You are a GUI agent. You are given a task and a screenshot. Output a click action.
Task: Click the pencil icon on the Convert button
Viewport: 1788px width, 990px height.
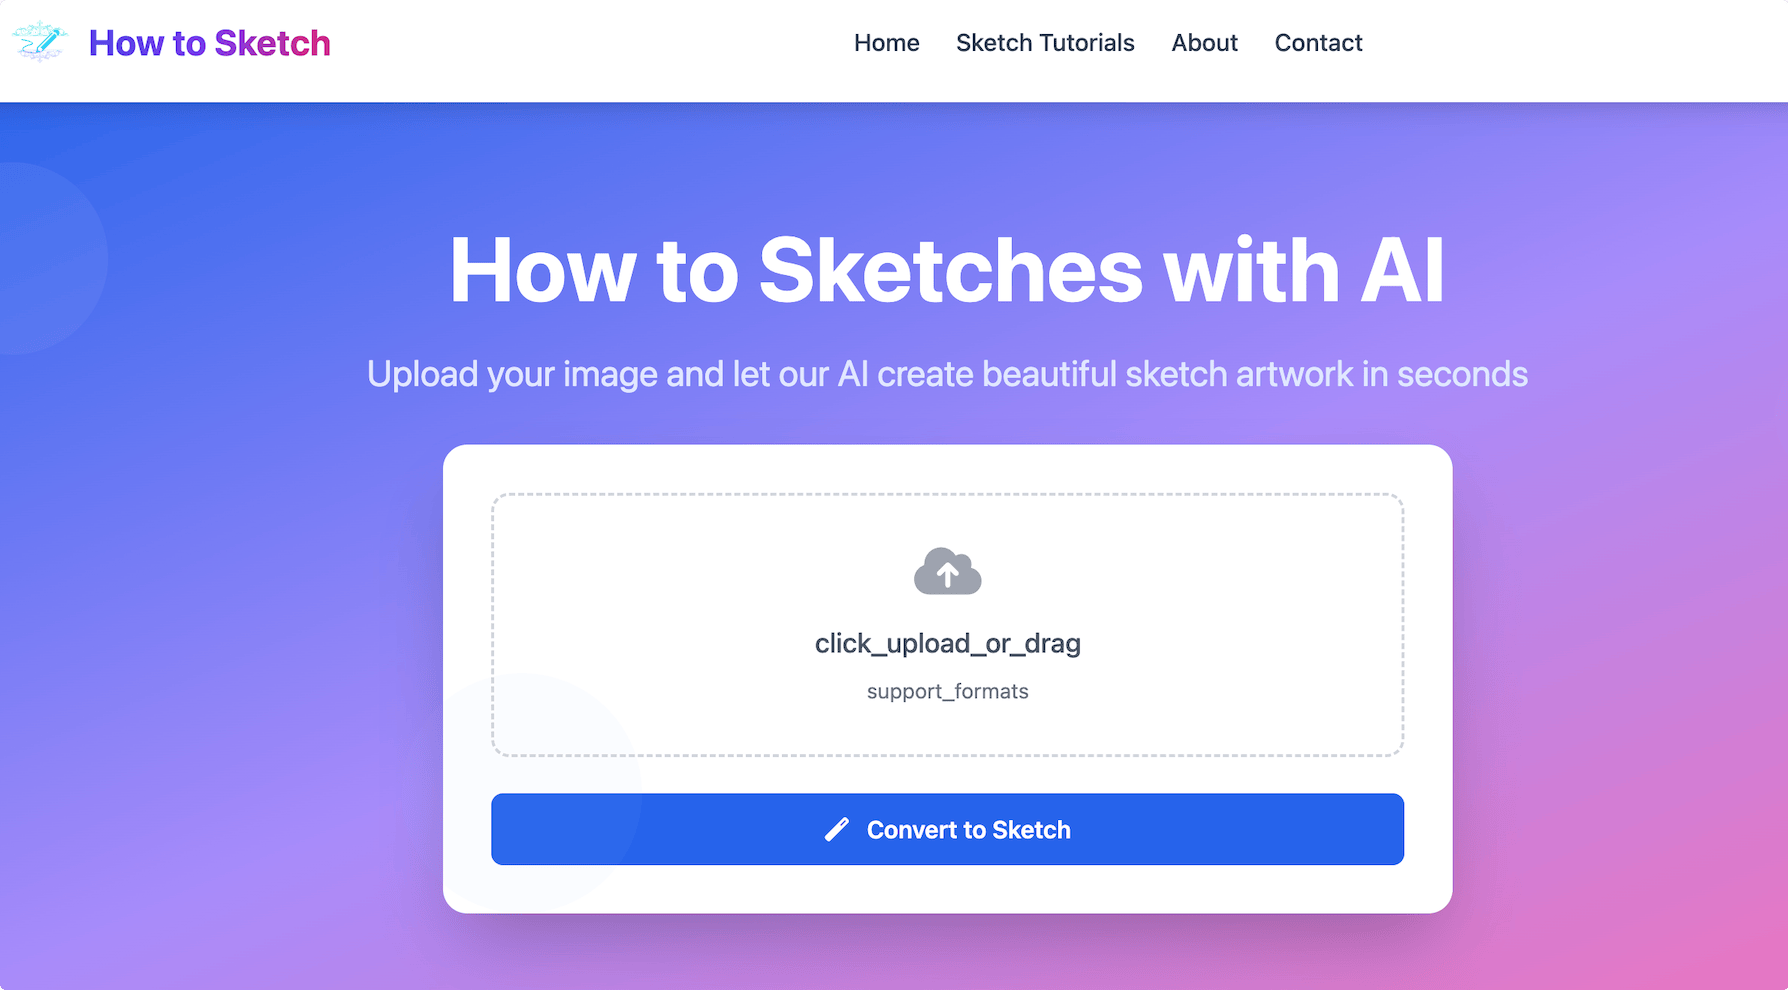pyautogui.click(x=837, y=830)
